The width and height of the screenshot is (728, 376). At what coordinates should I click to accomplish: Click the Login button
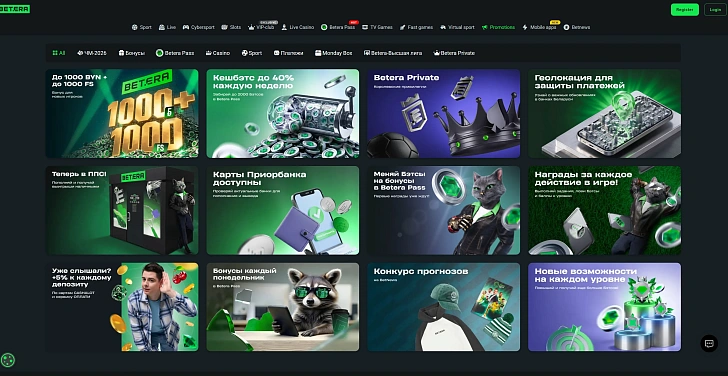tap(715, 9)
